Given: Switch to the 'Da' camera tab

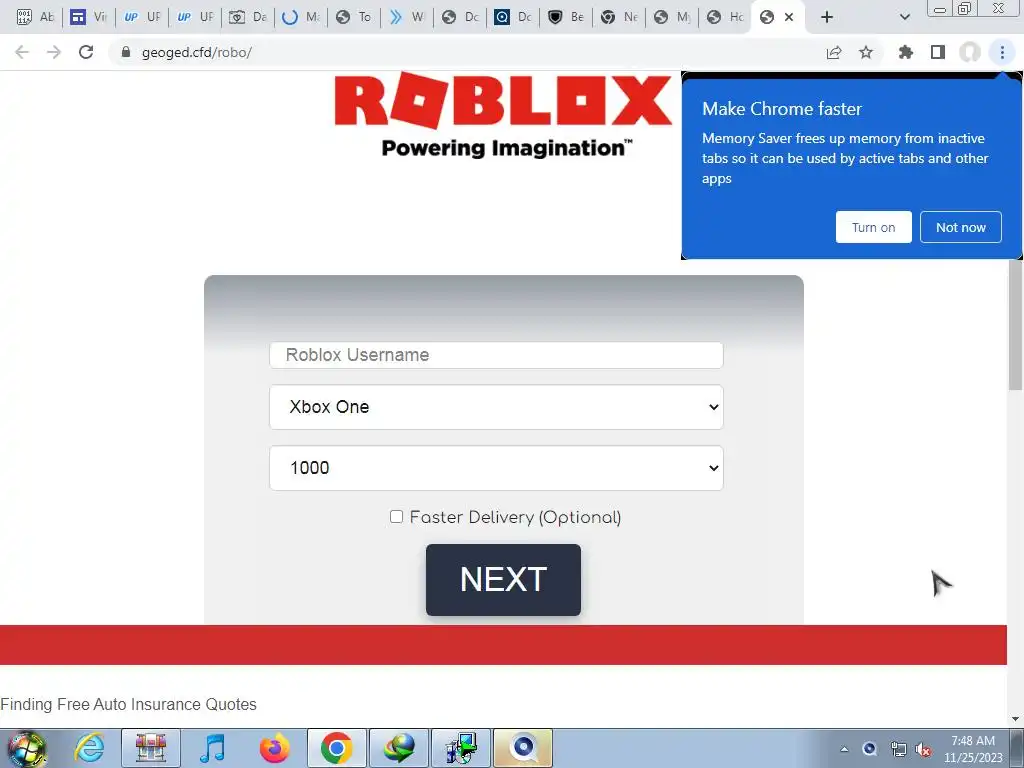Looking at the screenshot, I should [248, 17].
